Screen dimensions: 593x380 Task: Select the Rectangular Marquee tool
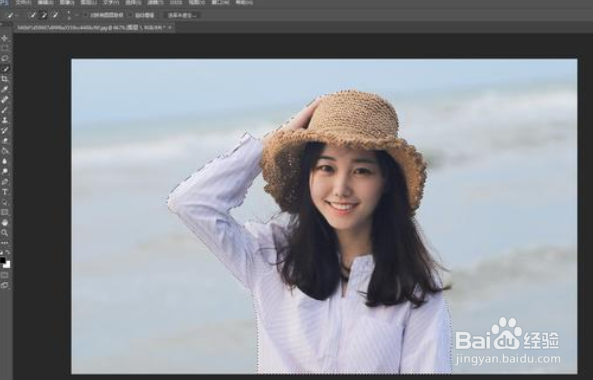click(x=5, y=48)
